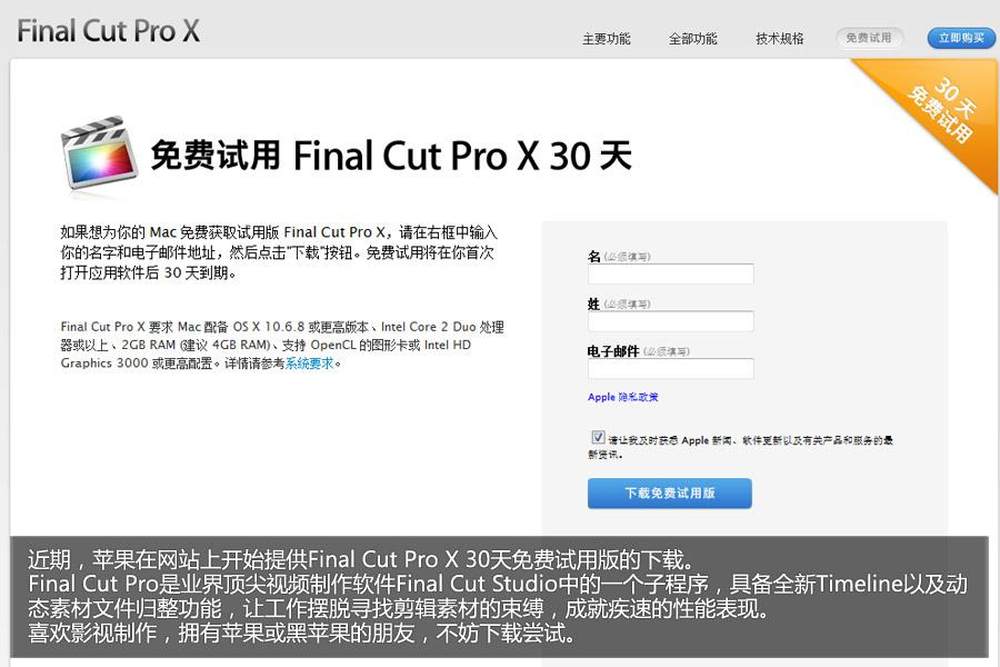Click the 下载免费试用版 download button

(x=670, y=493)
